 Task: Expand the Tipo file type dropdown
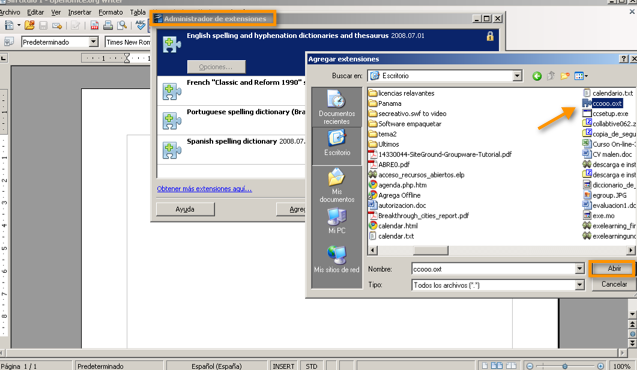point(580,285)
